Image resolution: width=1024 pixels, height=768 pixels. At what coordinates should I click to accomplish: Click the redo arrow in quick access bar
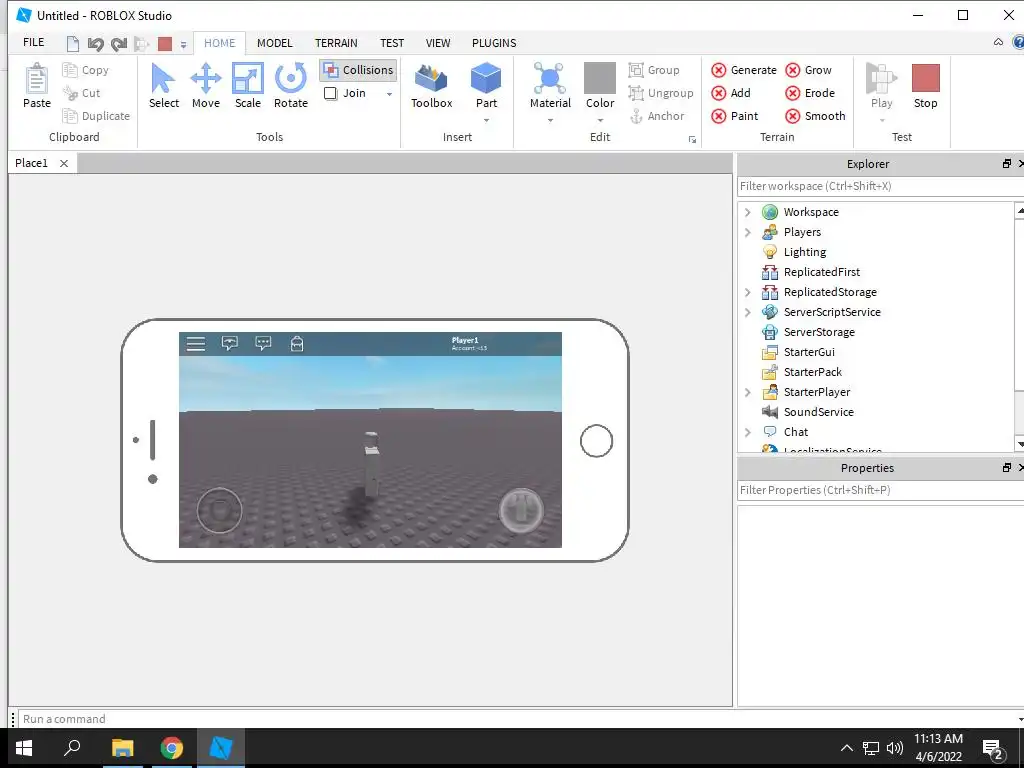pyautogui.click(x=119, y=44)
